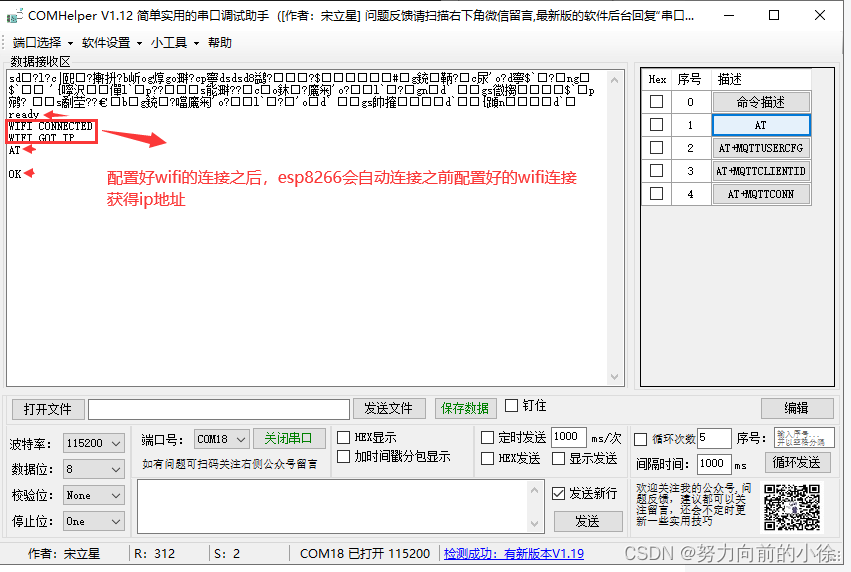
Task: Open the 波特率 115200 dropdown
Action: 93,443
